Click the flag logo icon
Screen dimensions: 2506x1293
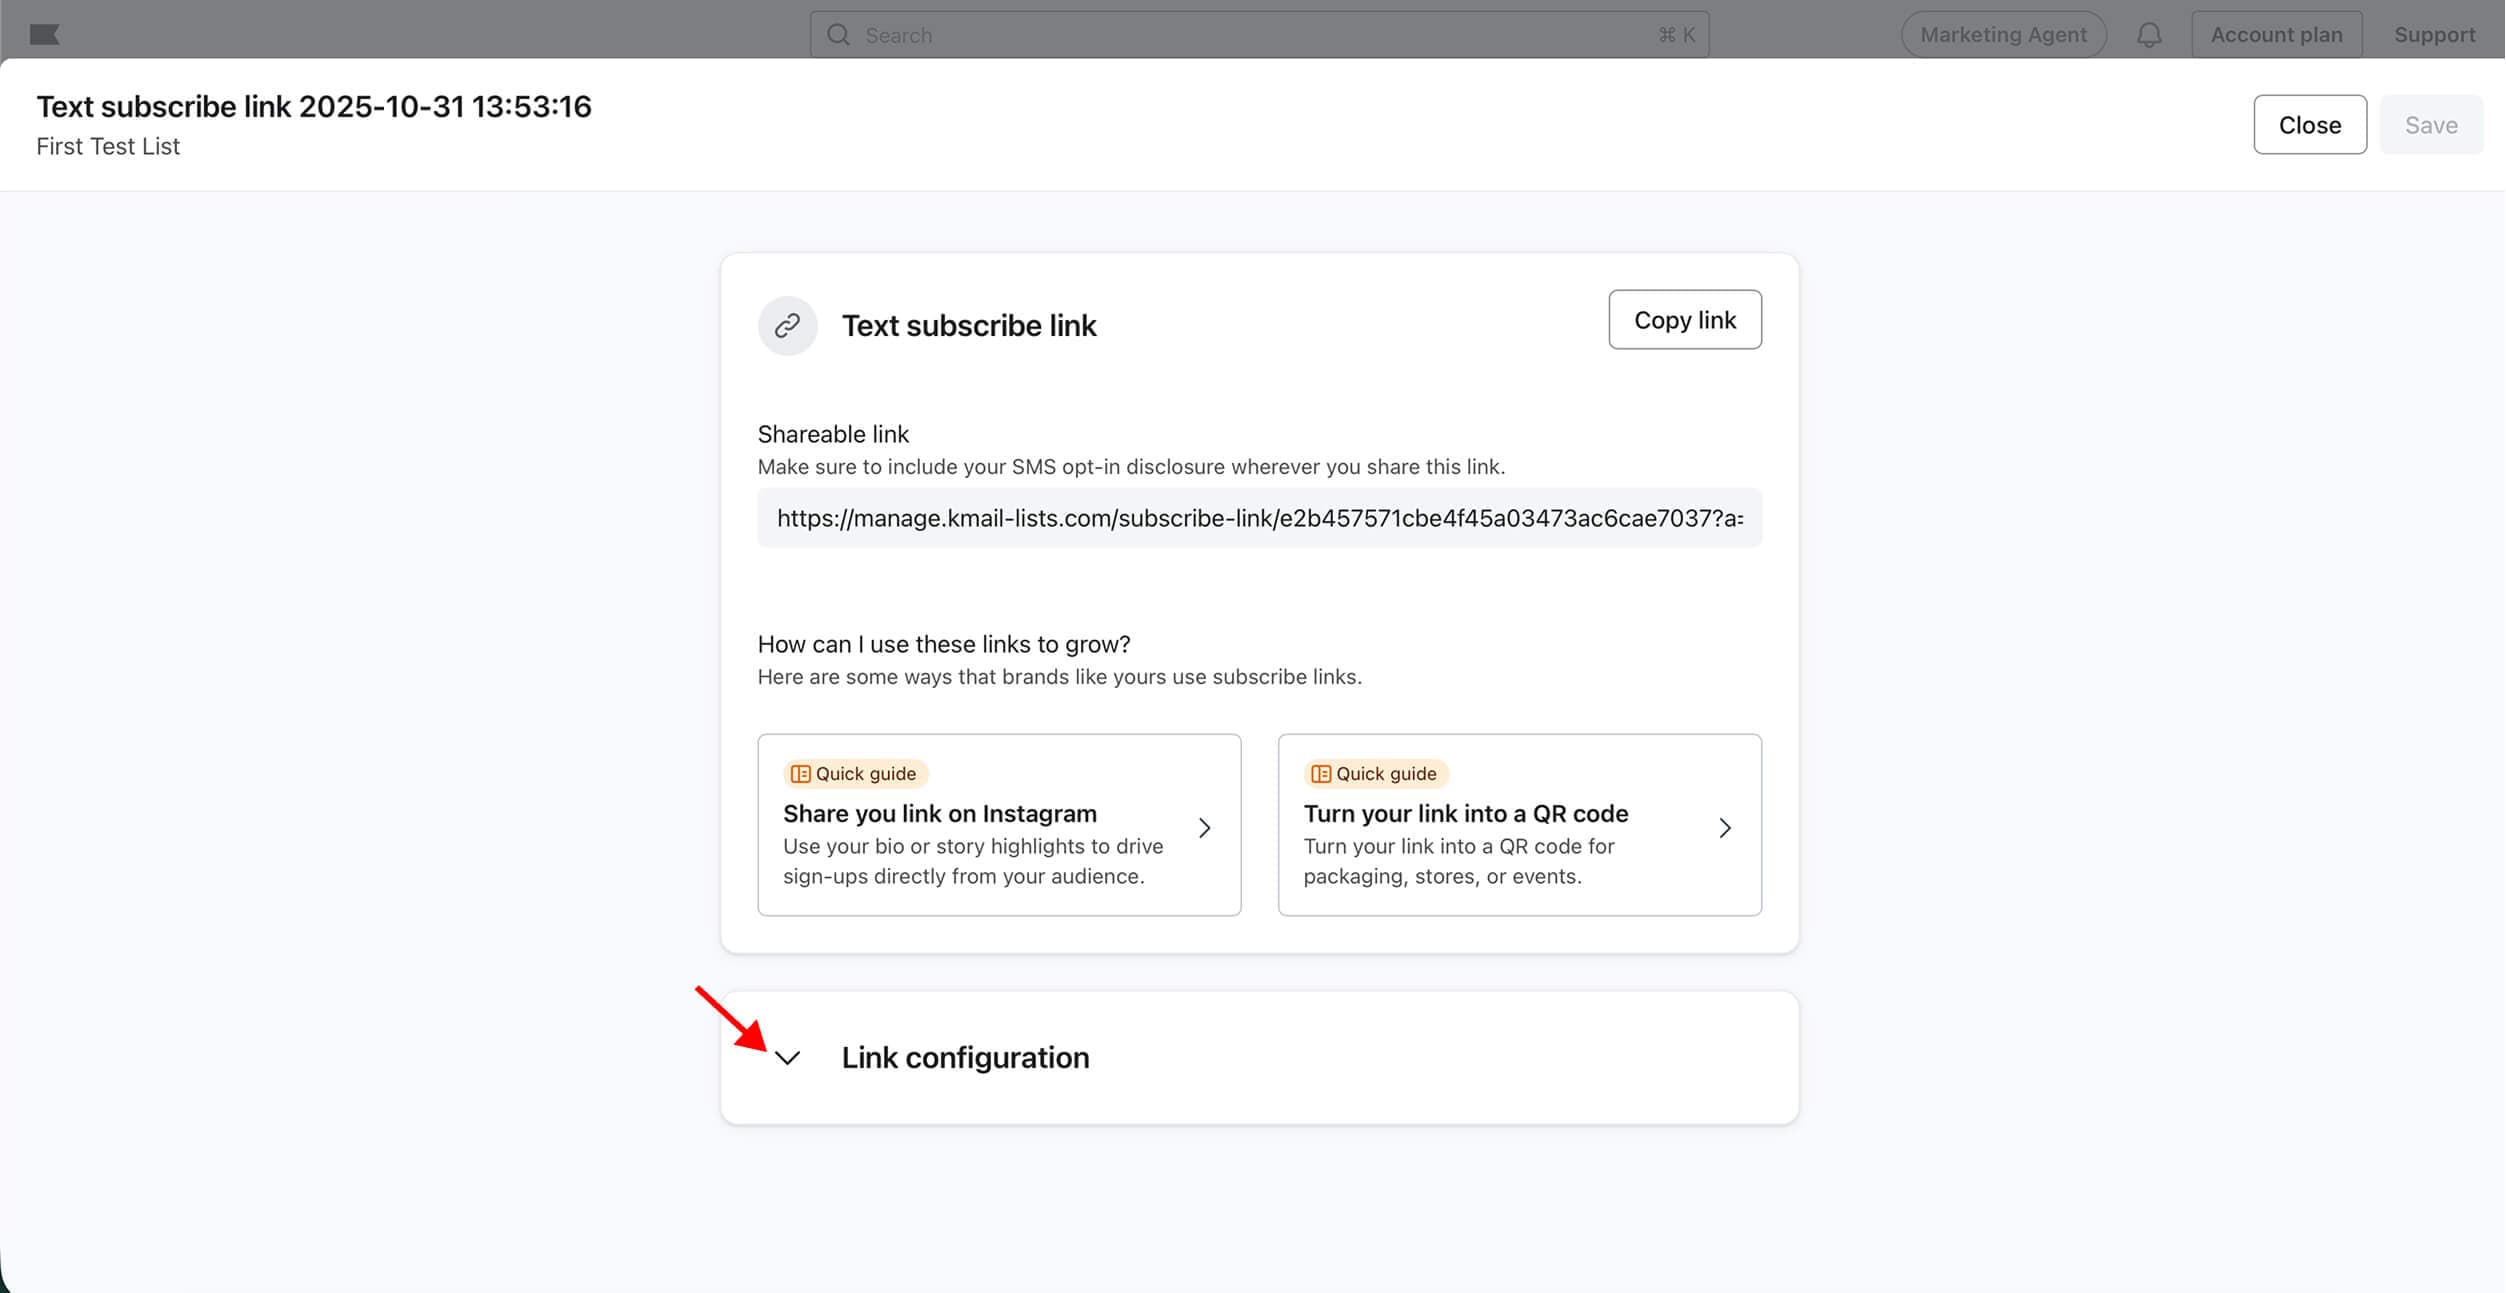45,35
